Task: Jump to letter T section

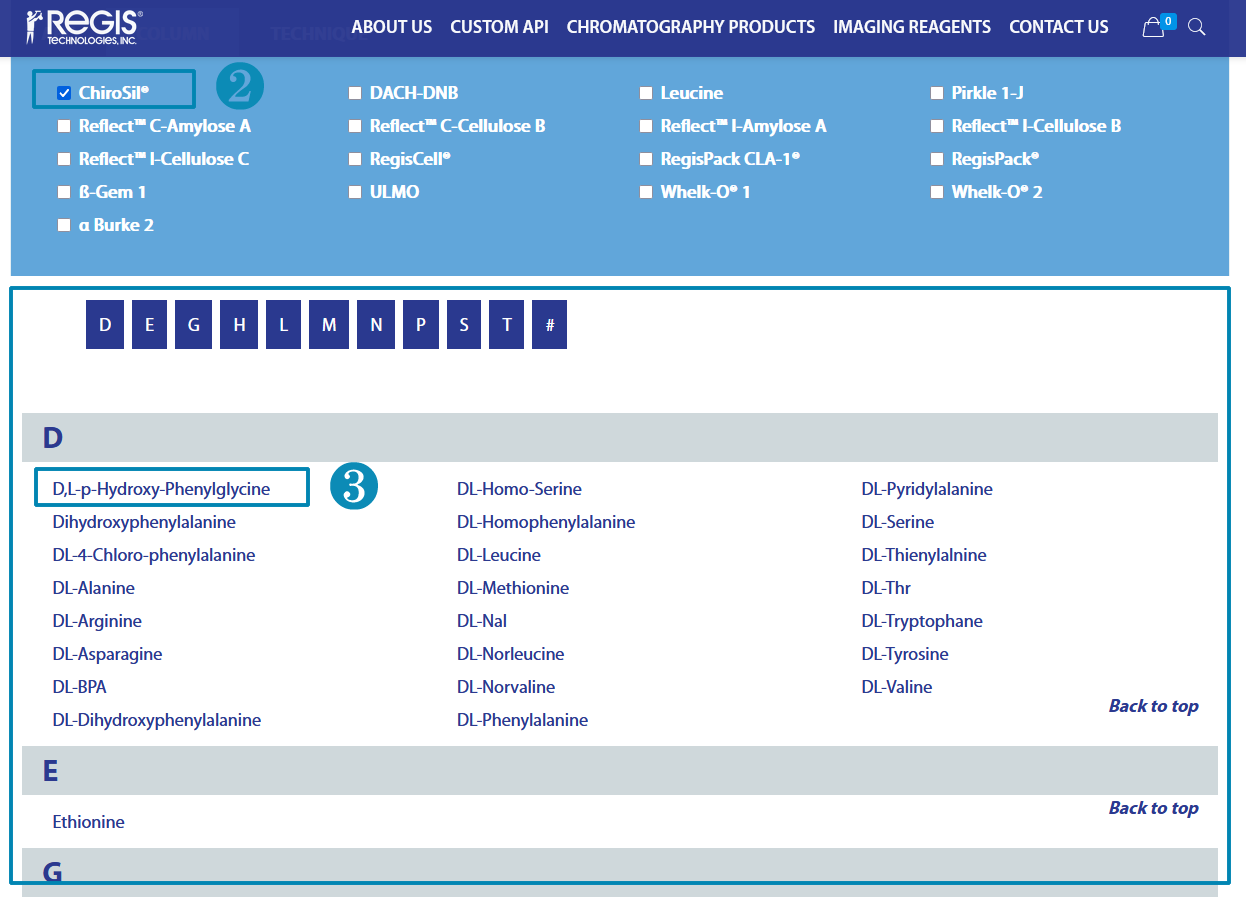Action: pos(507,325)
